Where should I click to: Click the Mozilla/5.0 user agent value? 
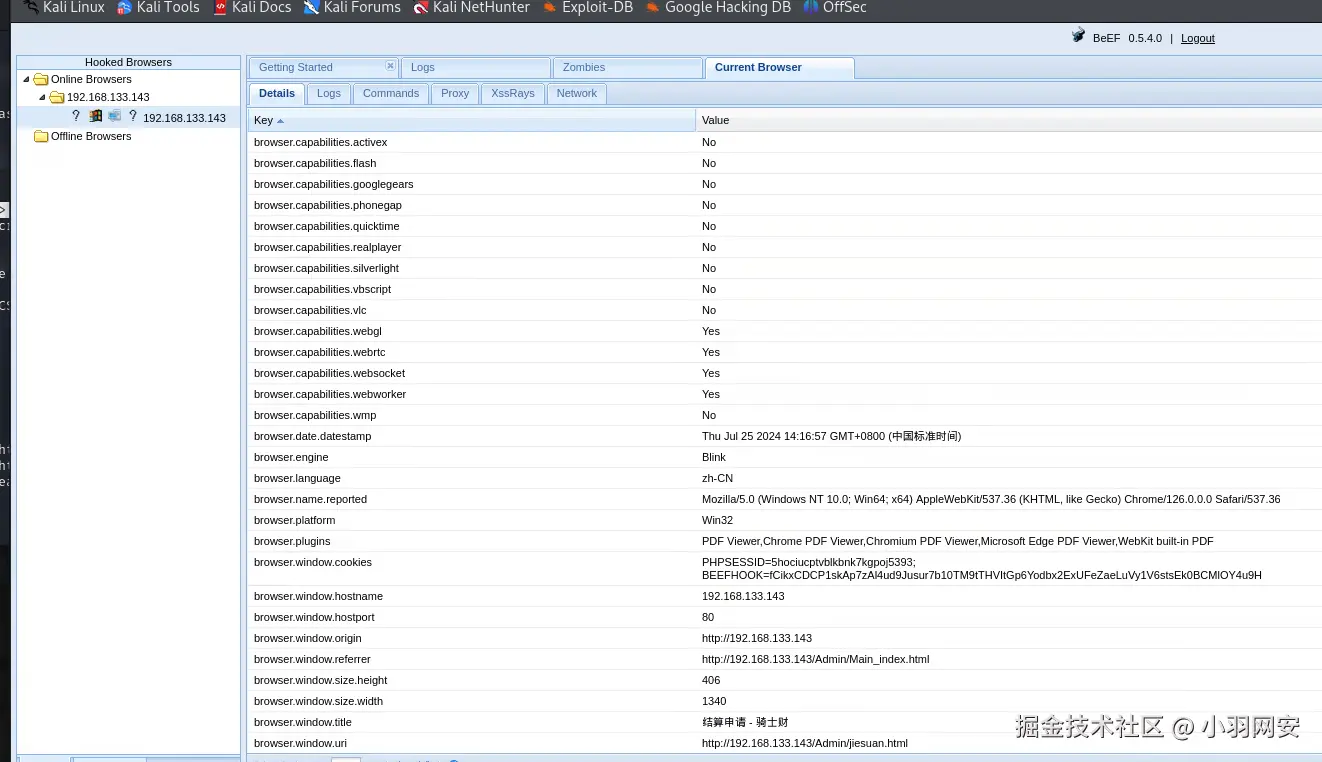coord(991,499)
